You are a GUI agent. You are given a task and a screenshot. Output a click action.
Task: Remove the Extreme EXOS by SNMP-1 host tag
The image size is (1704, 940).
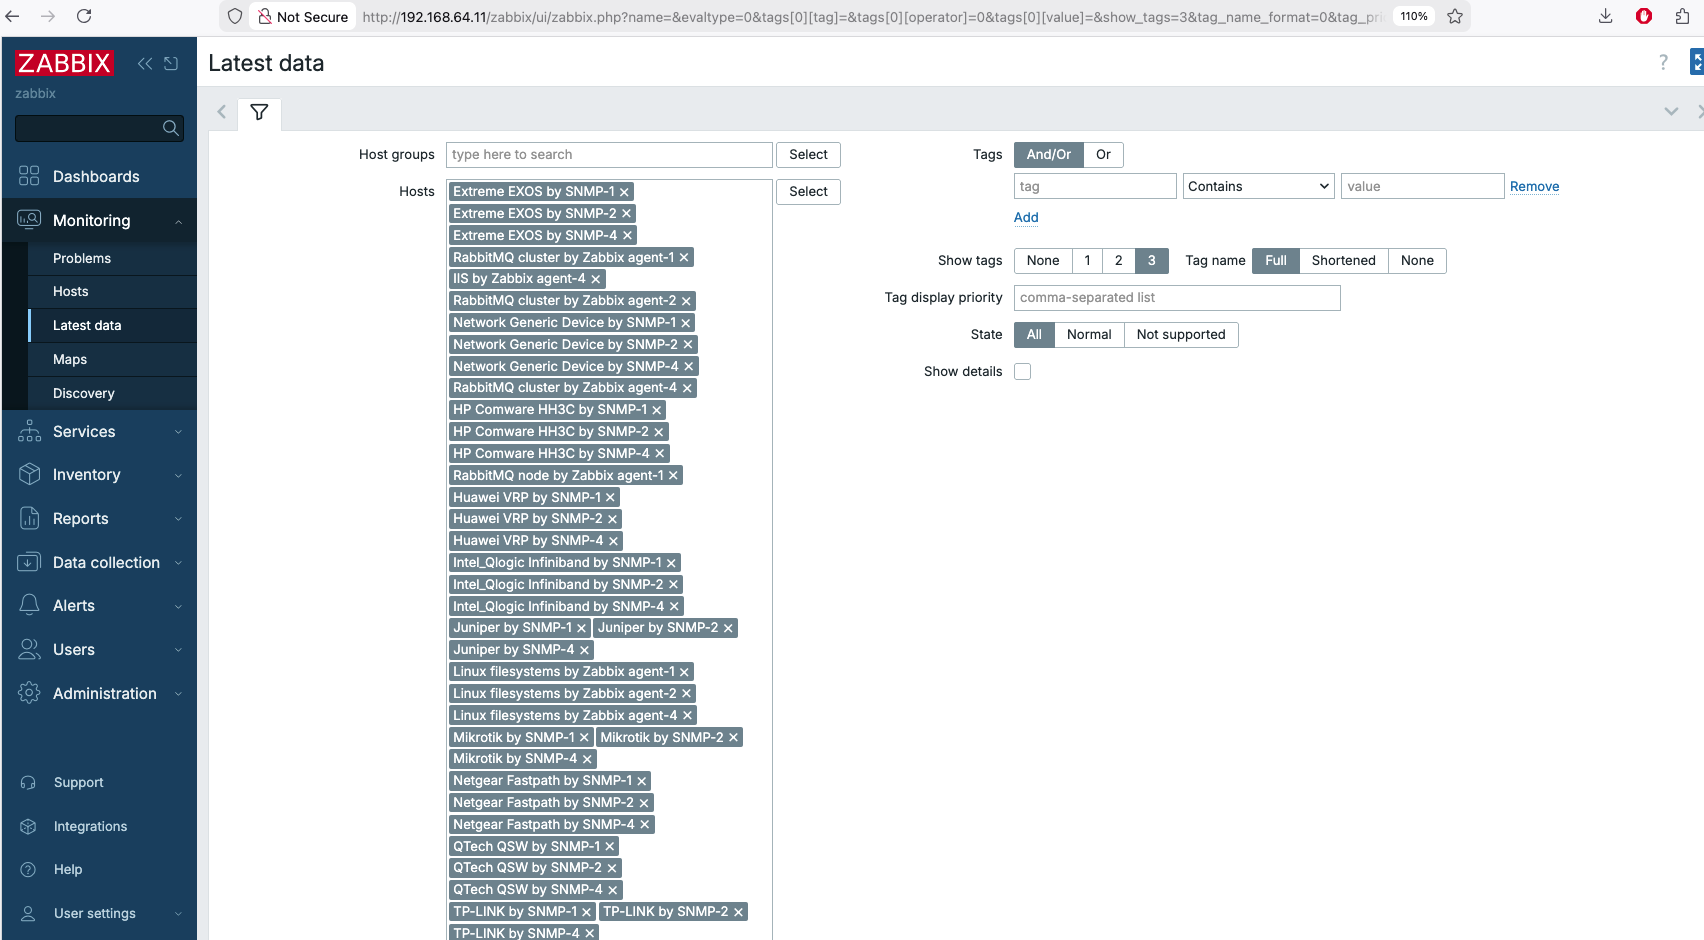click(x=624, y=192)
